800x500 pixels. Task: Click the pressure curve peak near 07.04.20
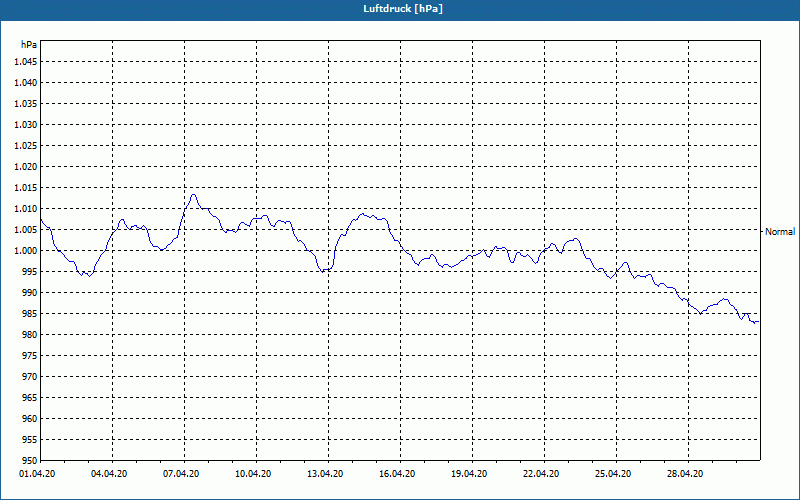coord(193,194)
